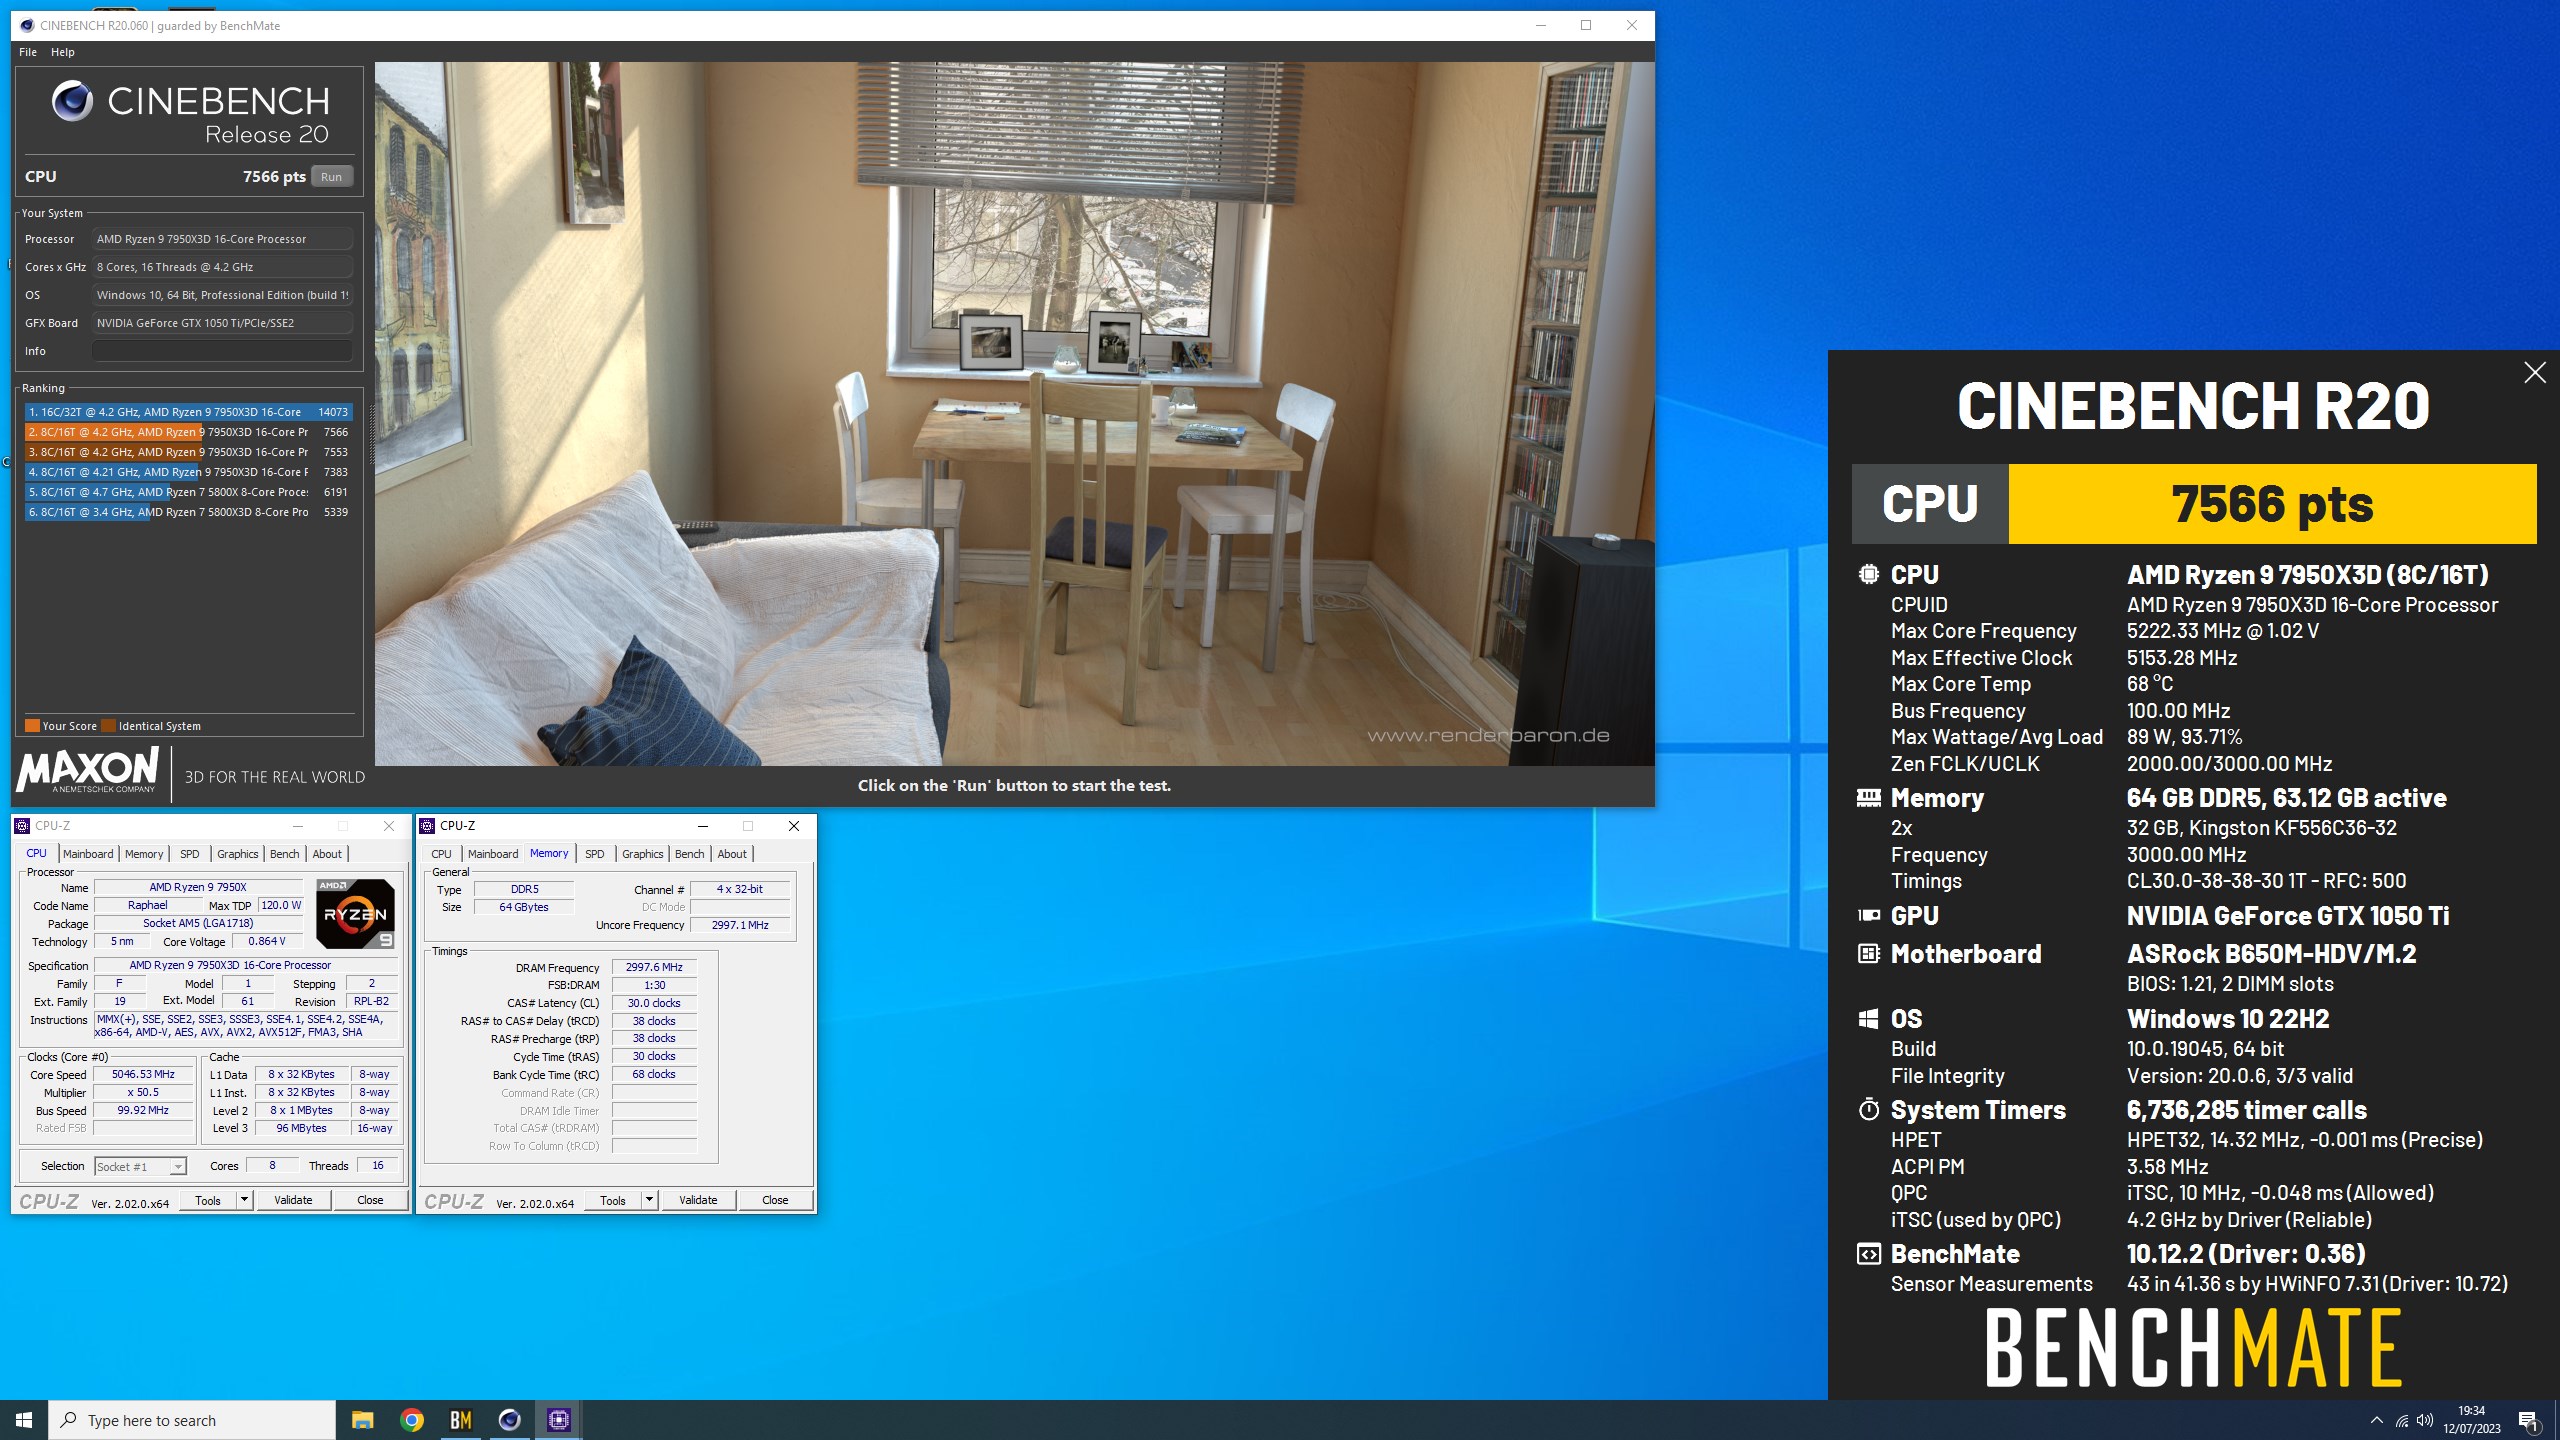The image size is (2560, 1440).
Task: Click Tools button in left CPU-Z window
Action: (x=208, y=1201)
